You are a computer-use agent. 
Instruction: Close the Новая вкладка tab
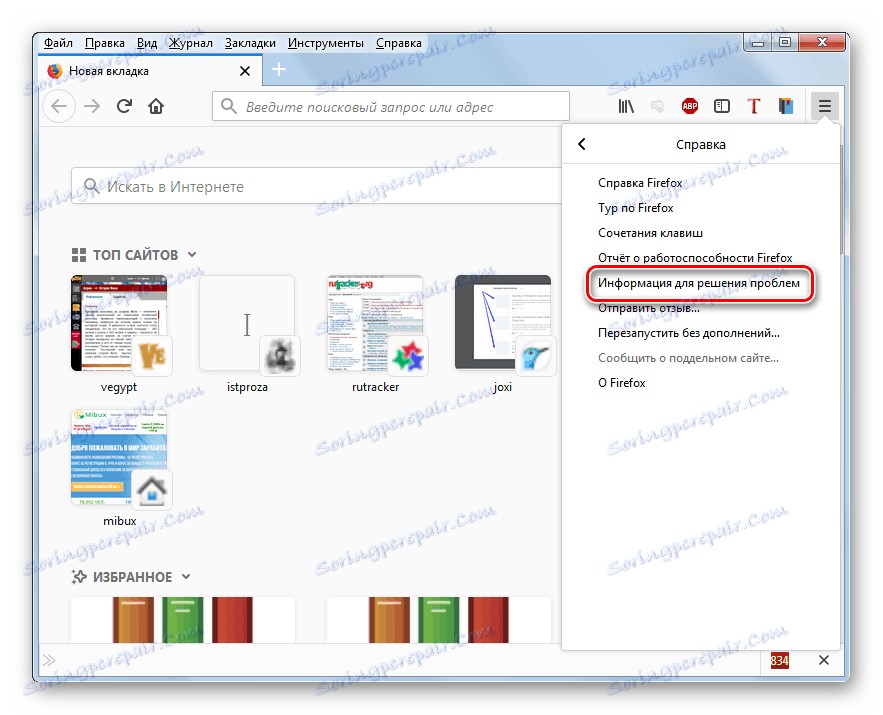244,71
